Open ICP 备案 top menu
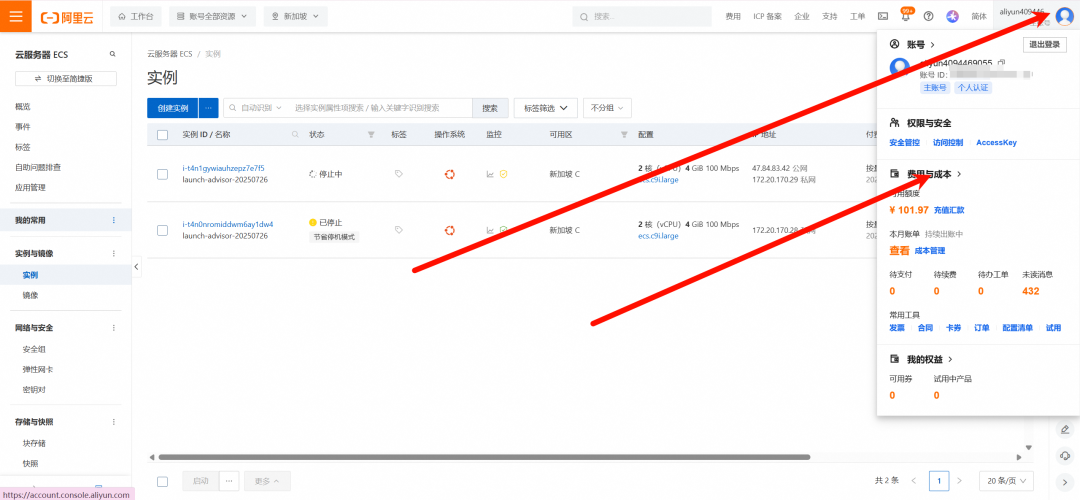This screenshot has width=1080, height=500. pyautogui.click(x=767, y=17)
